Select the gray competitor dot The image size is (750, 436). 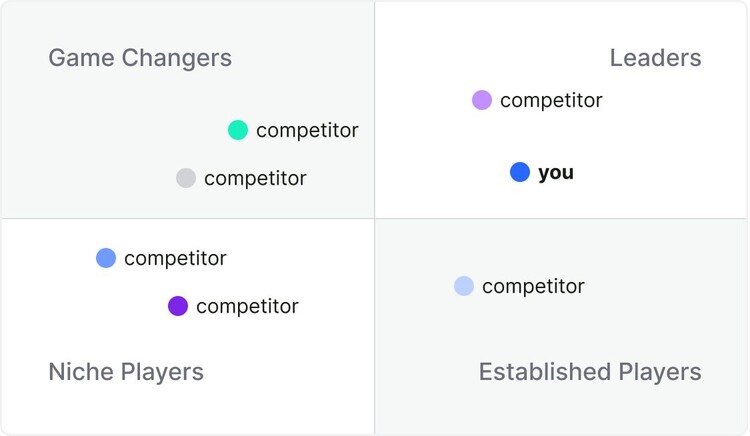pyautogui.click(x=186, y=178)
